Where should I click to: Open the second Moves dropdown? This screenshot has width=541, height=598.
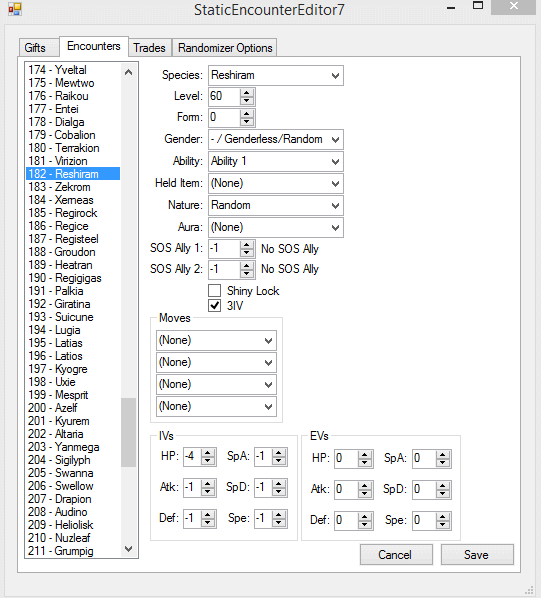216,362
